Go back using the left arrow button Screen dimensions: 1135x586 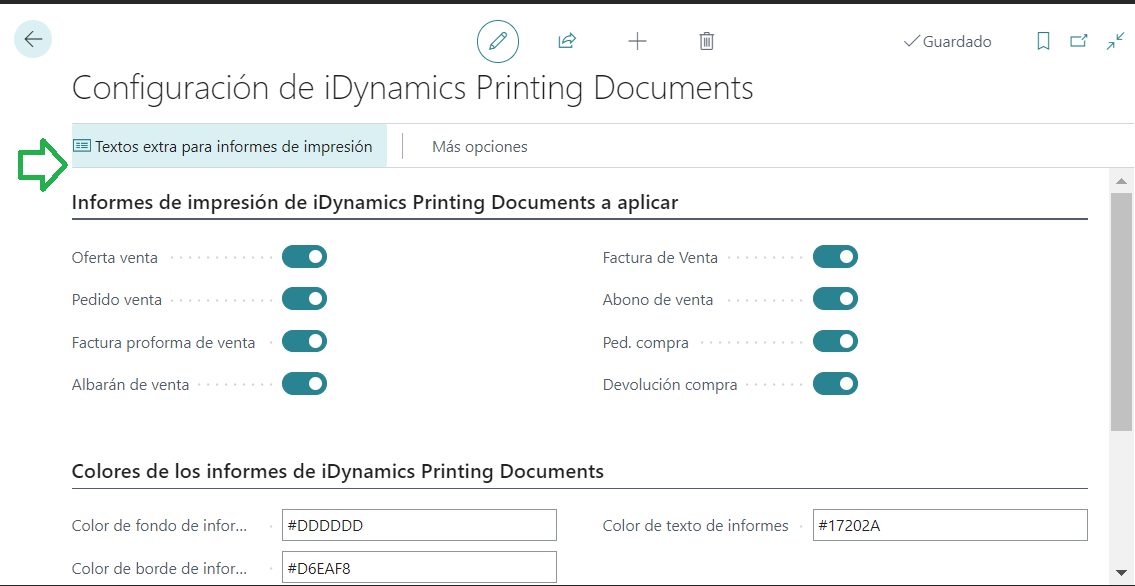[33, 39]
